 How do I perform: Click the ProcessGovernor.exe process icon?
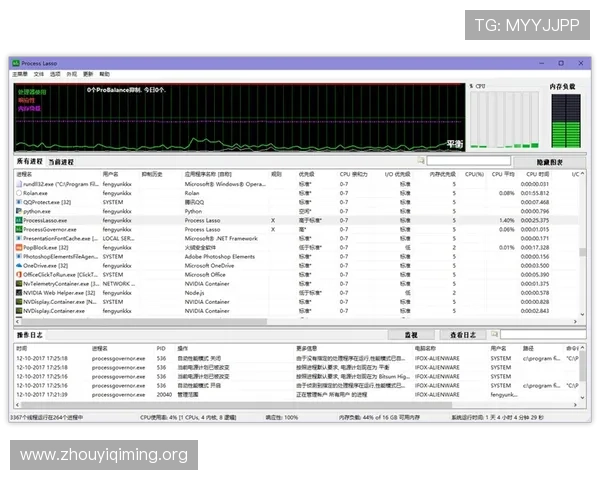[19, 229]
